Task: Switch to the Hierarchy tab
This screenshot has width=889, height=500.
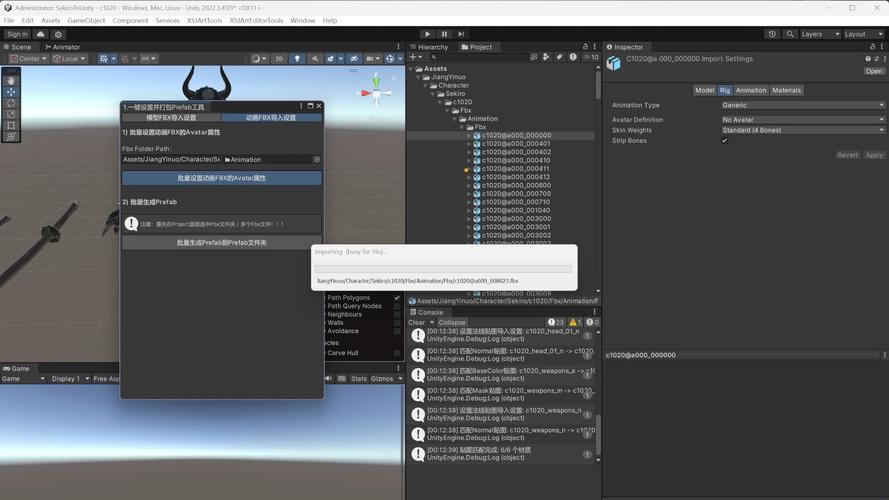Action: pyautogui.click(x=429, y=47)
